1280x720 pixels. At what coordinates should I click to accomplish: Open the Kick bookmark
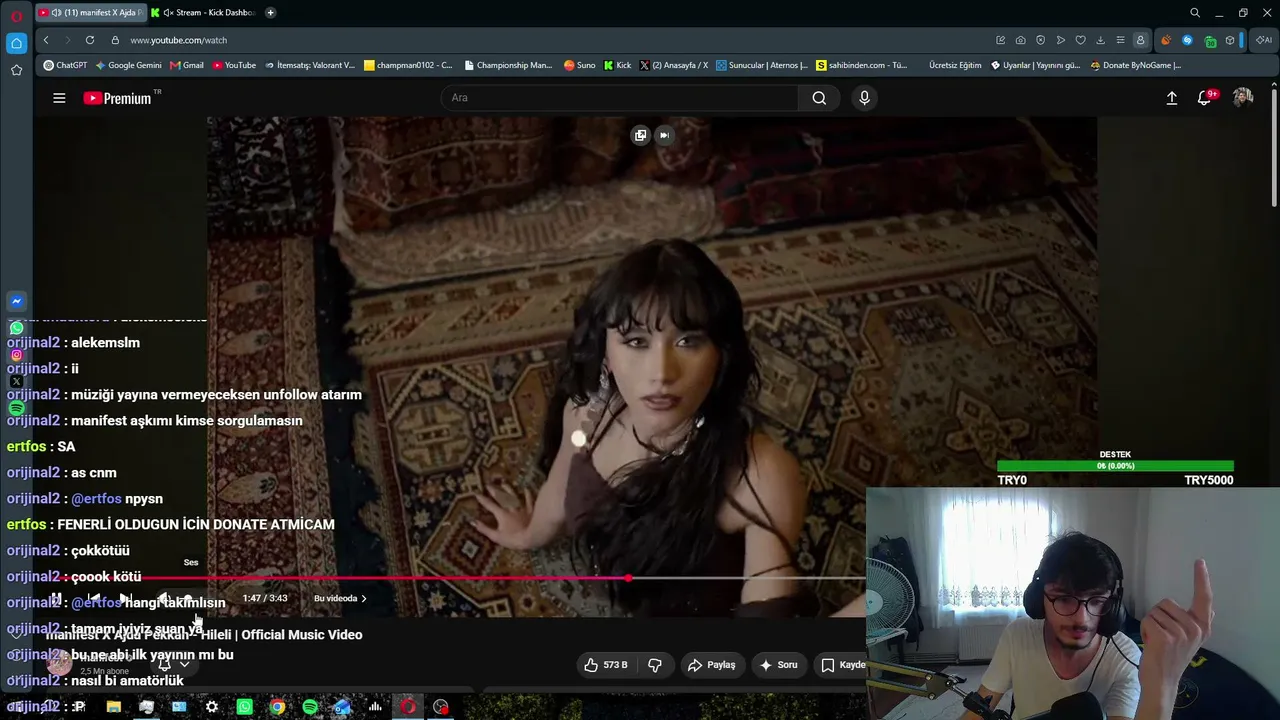click(618, 65)
